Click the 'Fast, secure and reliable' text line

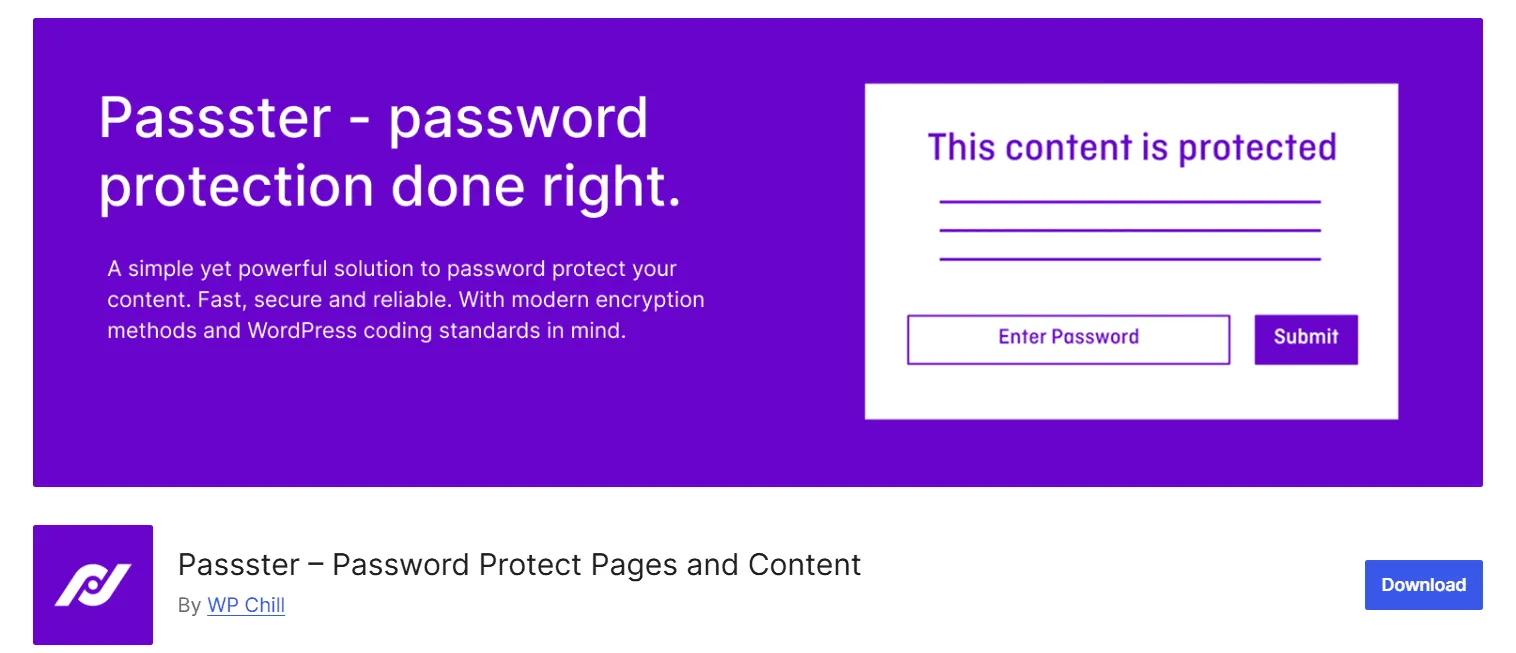[405, 300]
